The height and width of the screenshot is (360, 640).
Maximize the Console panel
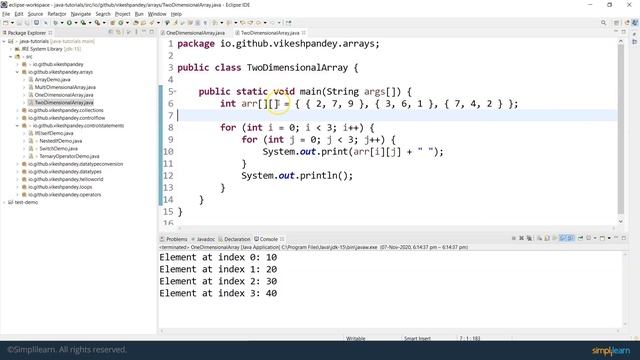click(624, 238)
